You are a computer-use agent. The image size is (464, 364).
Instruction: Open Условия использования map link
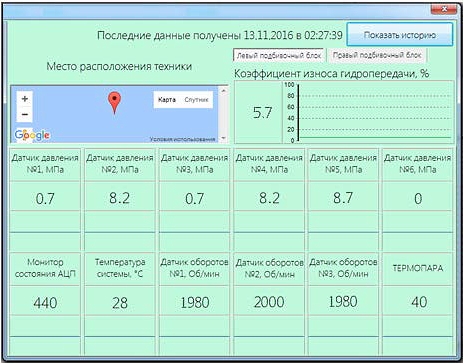(x=182, y=139)
